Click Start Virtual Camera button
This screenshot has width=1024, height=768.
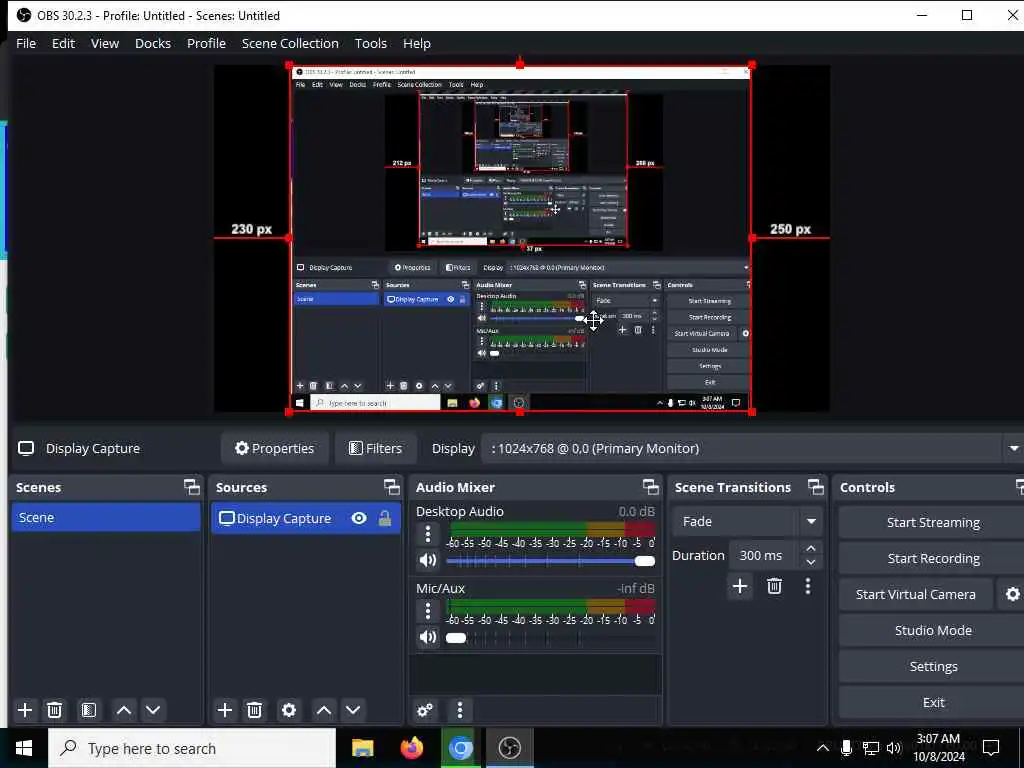pyautogui.click(x=916, y=594)
